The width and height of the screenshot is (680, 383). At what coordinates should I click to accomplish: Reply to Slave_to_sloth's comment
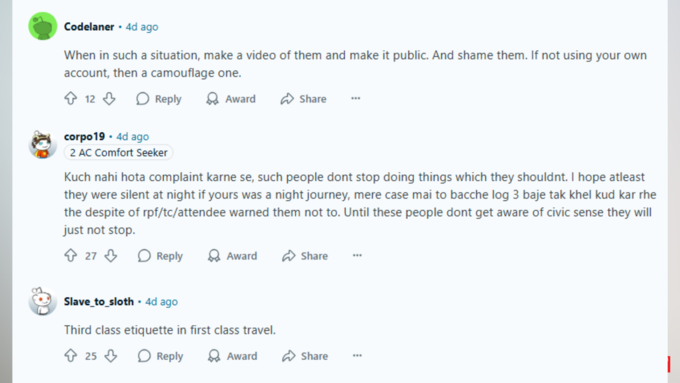click(160, 356)
